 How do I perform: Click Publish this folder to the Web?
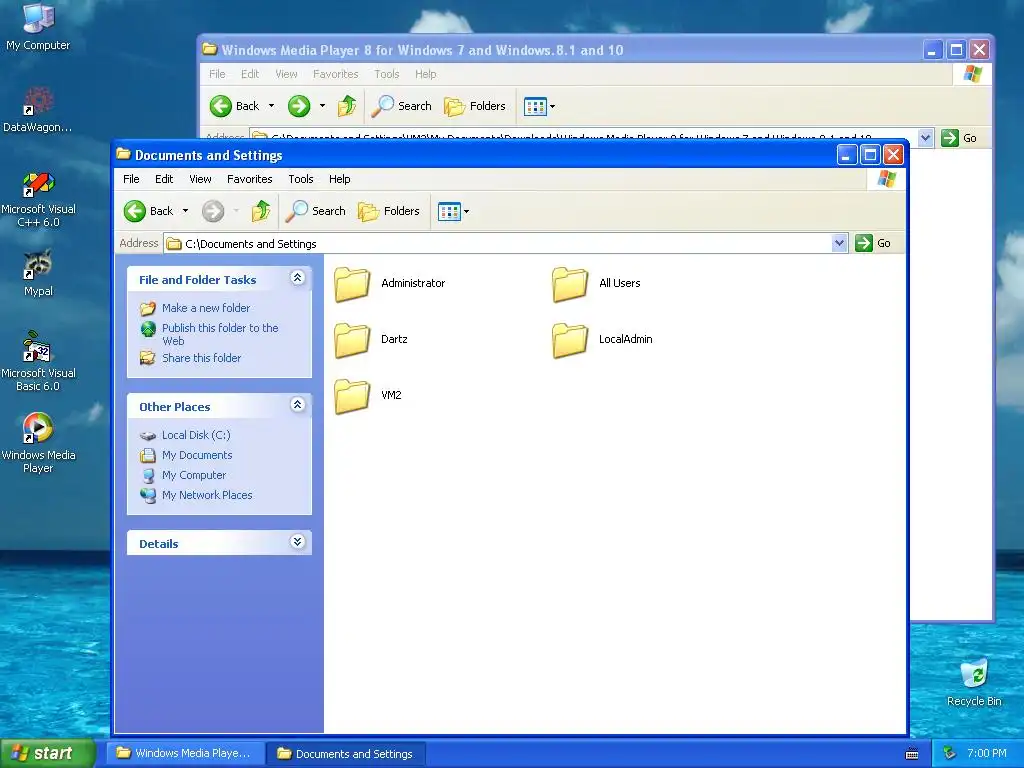click(220, 334)
